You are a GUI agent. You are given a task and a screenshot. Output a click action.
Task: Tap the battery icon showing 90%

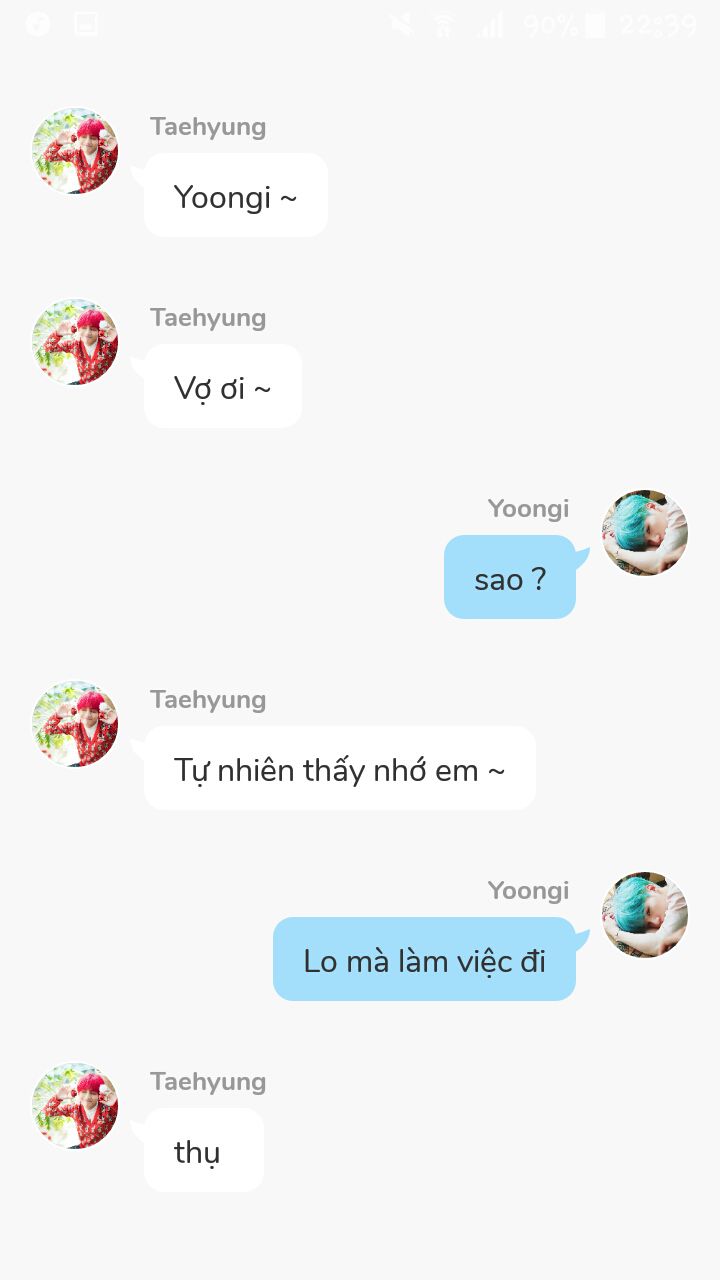tap(595, 25)
